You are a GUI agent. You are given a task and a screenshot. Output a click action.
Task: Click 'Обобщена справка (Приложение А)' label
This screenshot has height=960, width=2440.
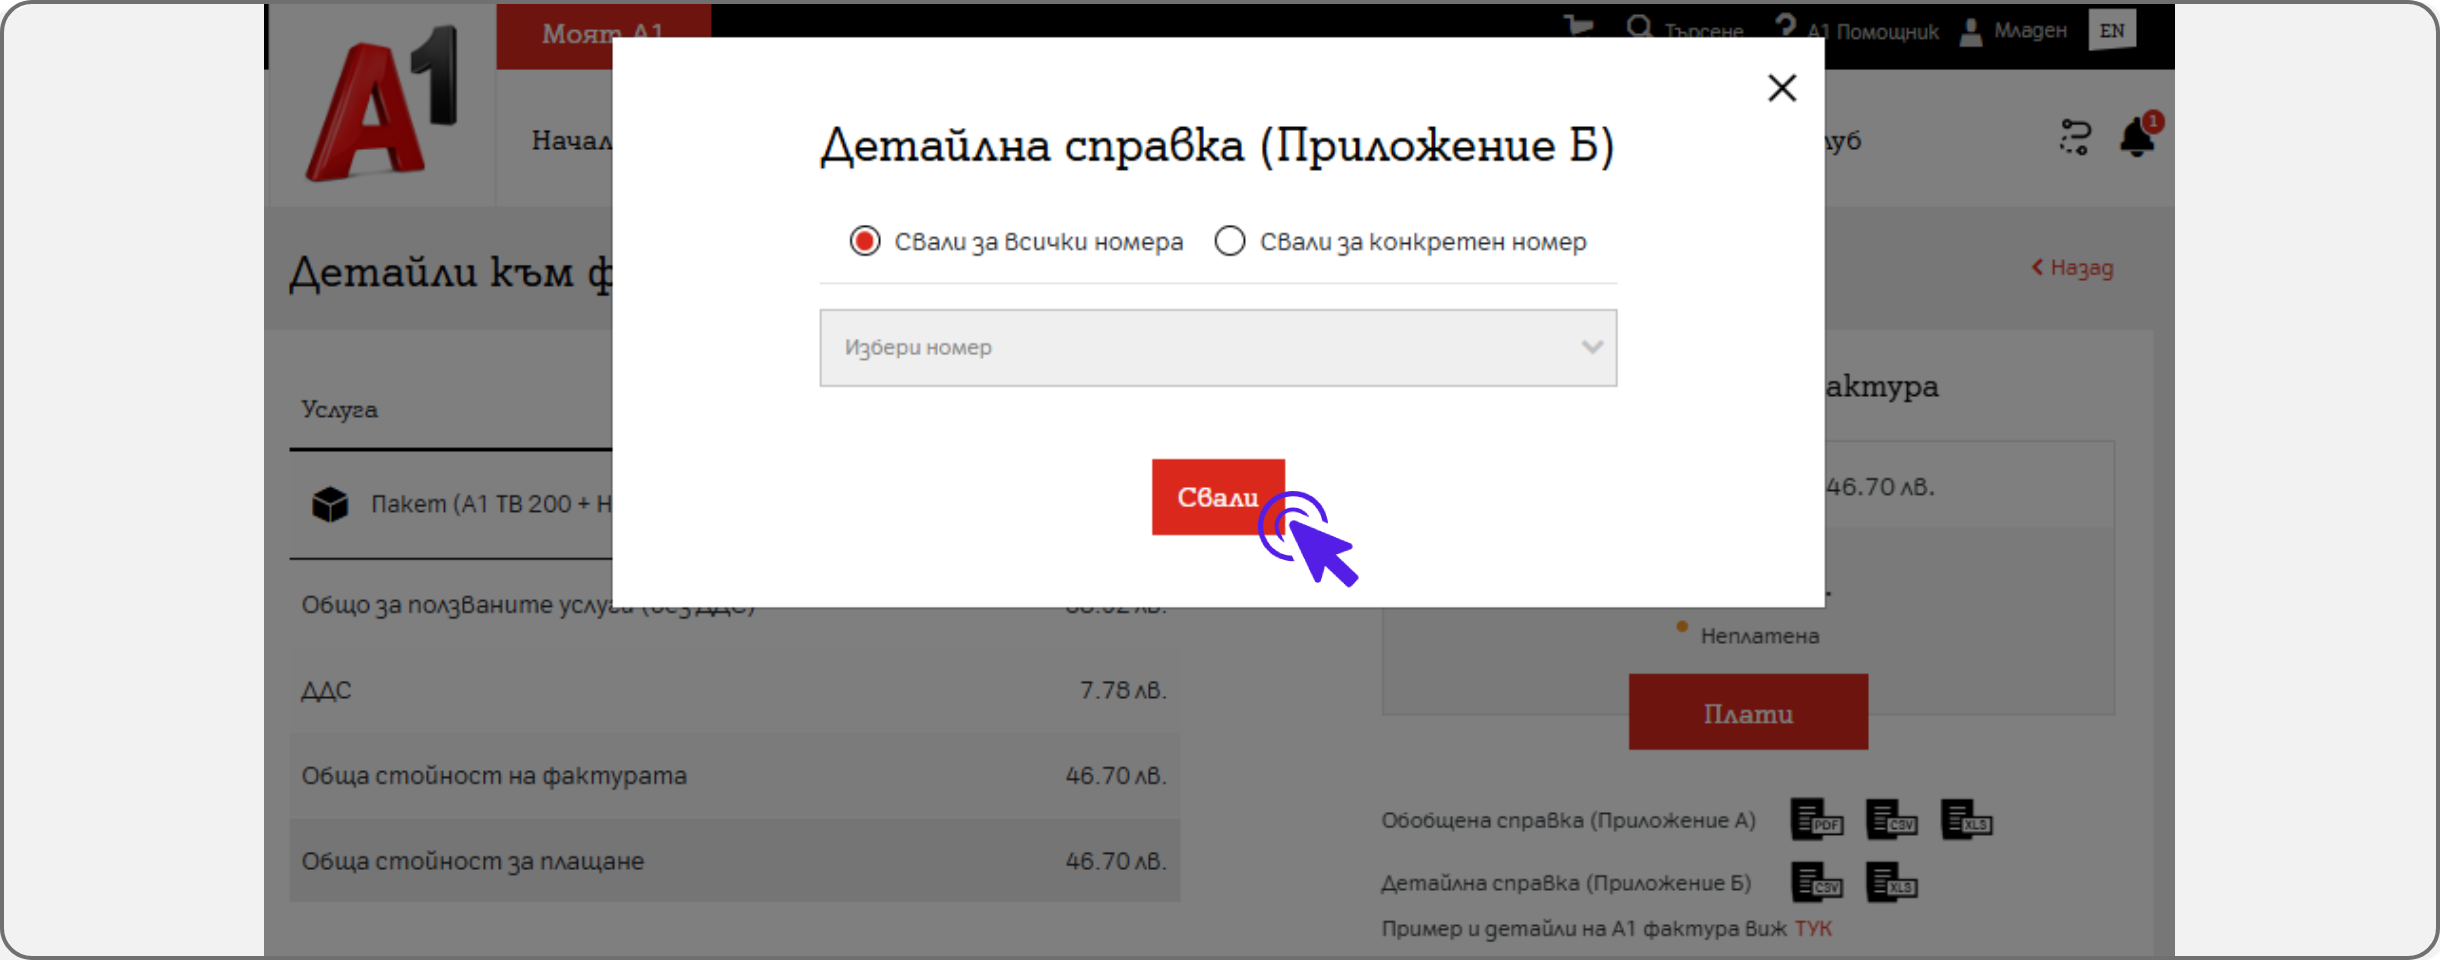click(1569, 821)
